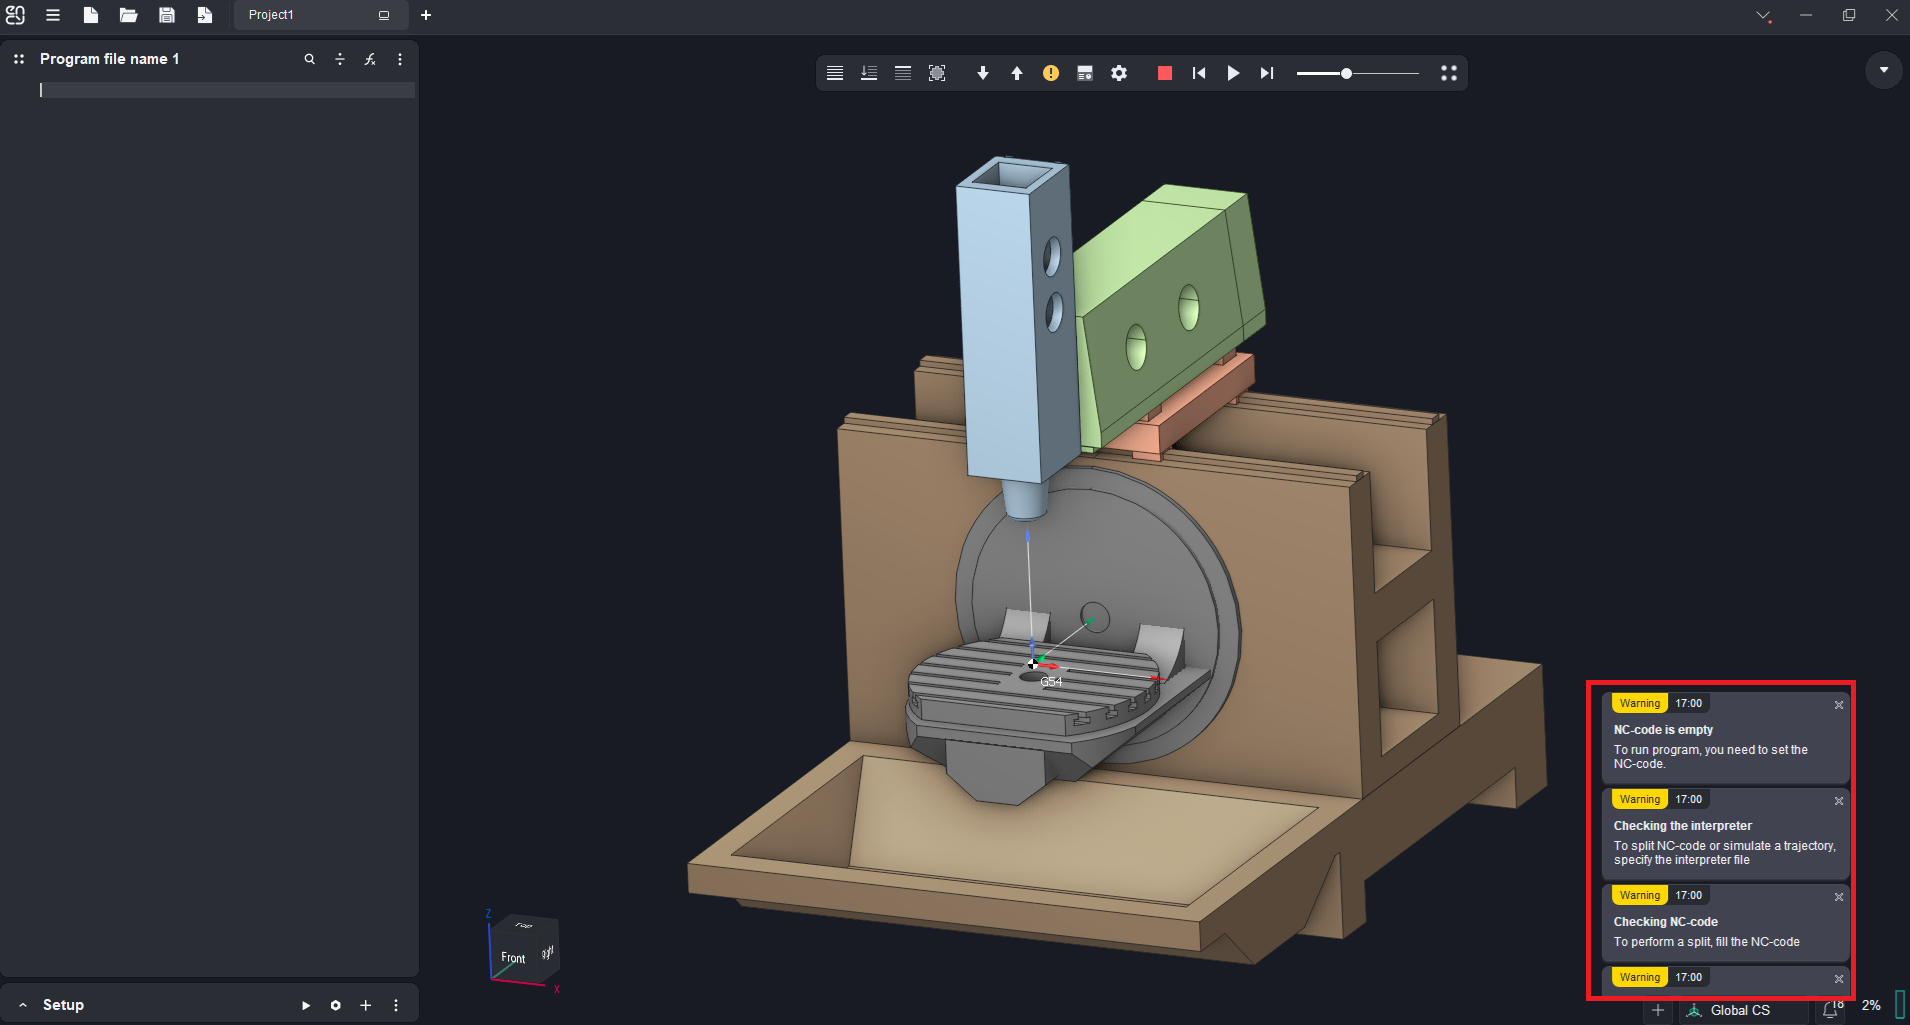Open an existing project folder
The height and width of the screenshot is (1025, 1910).
coord(128,15)
